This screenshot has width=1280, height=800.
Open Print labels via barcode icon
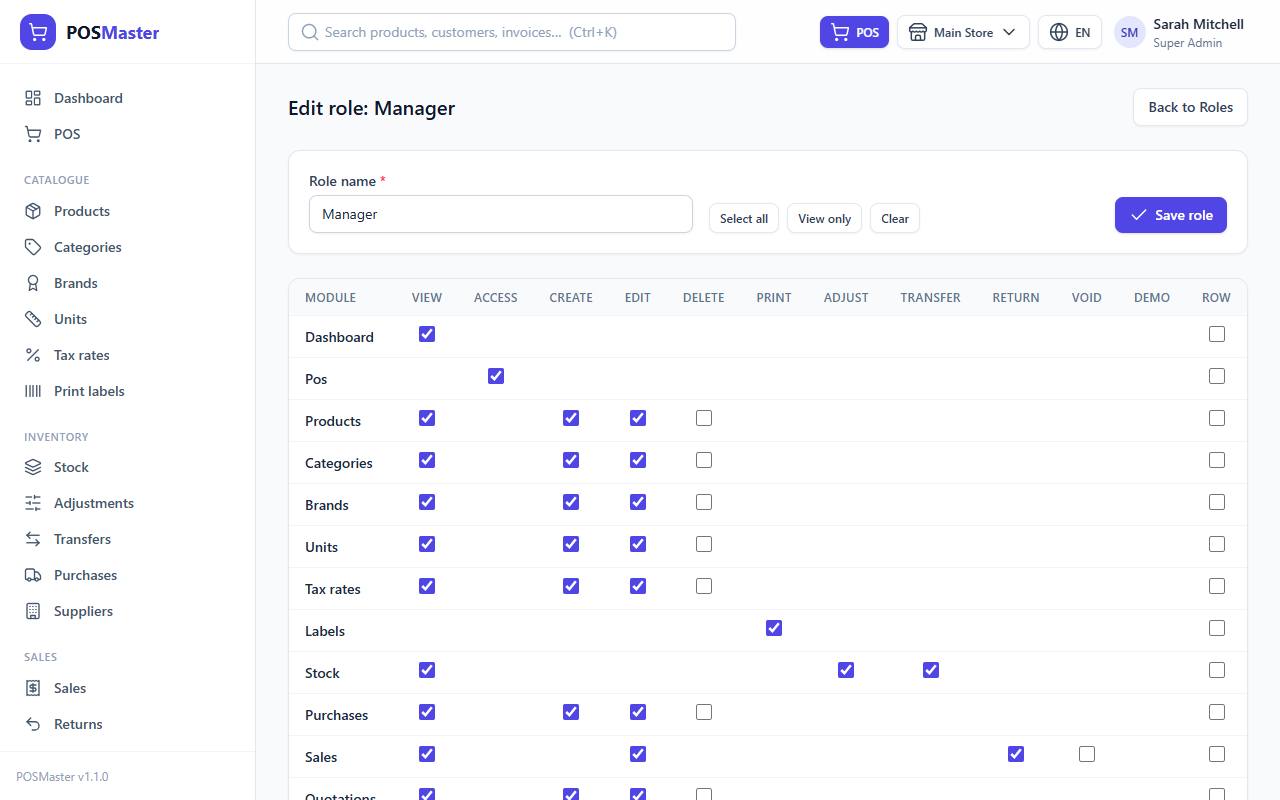[33, 391]
